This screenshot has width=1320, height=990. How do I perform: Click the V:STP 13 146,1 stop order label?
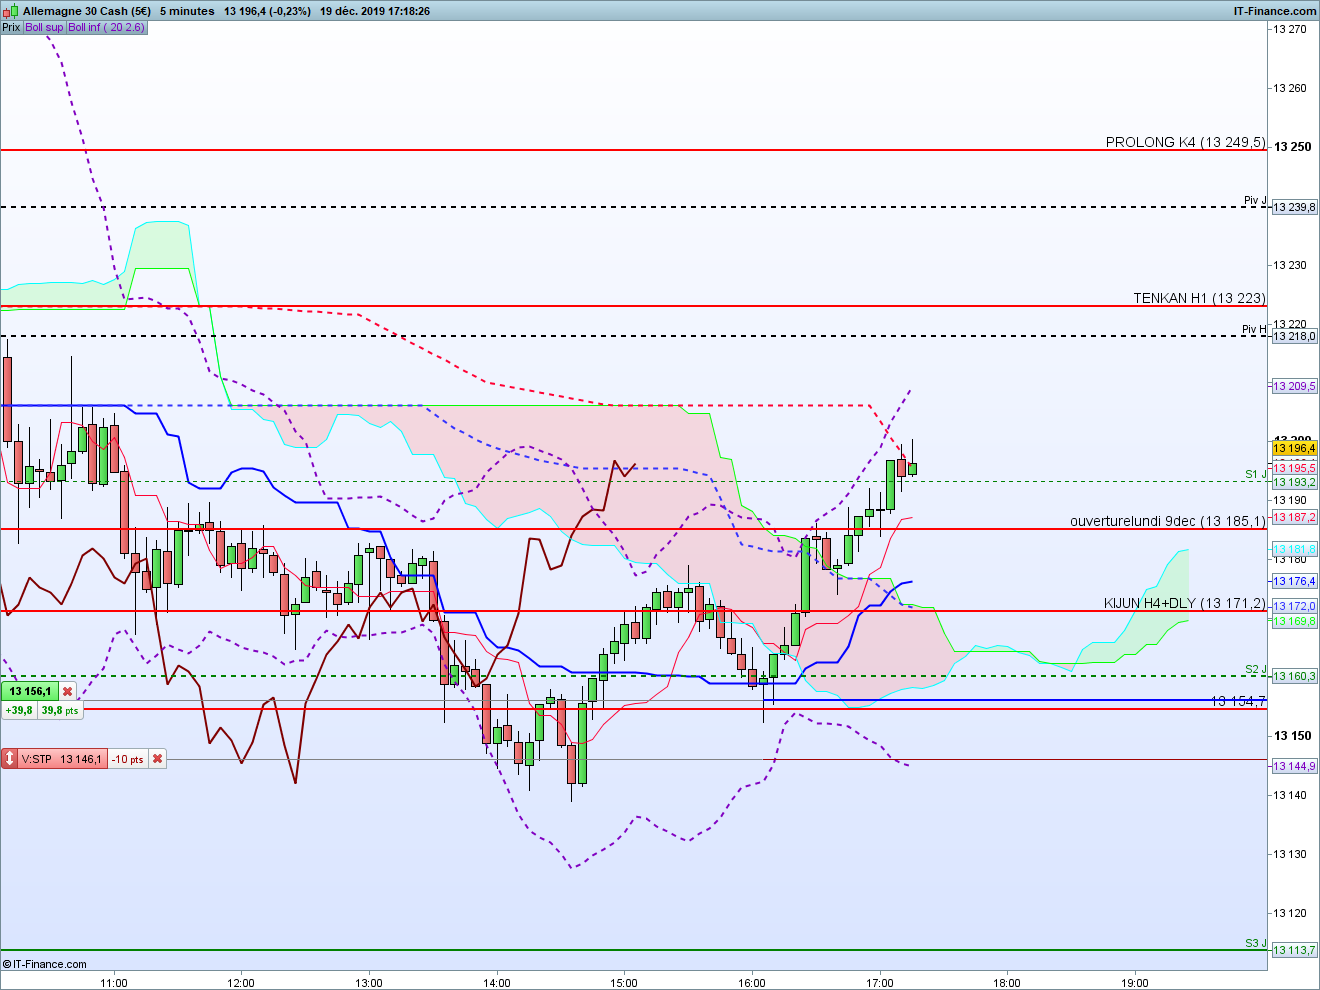[x=61, y=759]
